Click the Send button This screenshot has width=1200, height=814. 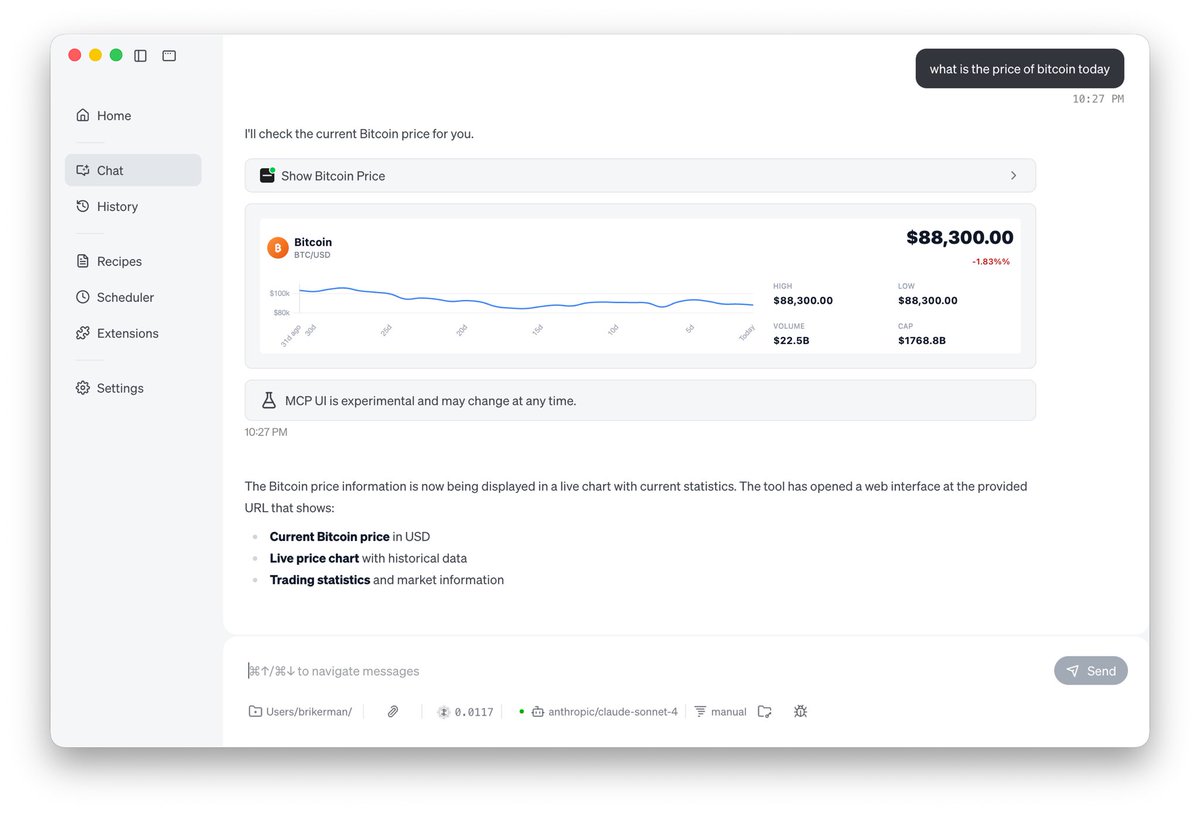click(x=1091, y=671)
